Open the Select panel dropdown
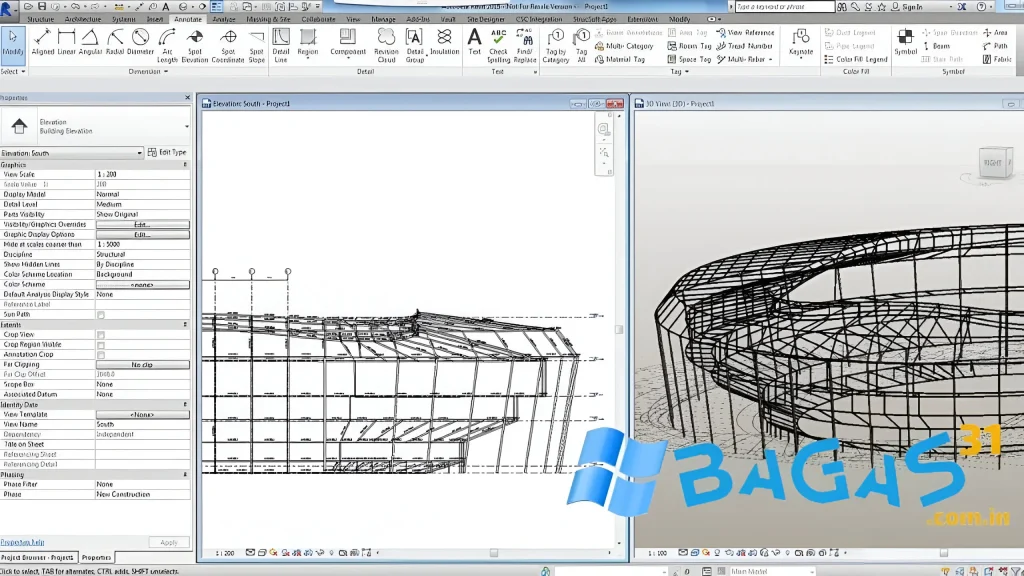The image size is (1024, 576). pyautogui.click(x=13, y=71)
